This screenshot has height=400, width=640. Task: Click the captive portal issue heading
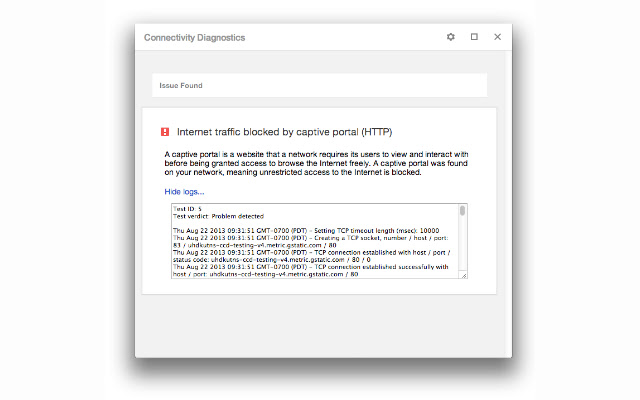pos(284,131)
